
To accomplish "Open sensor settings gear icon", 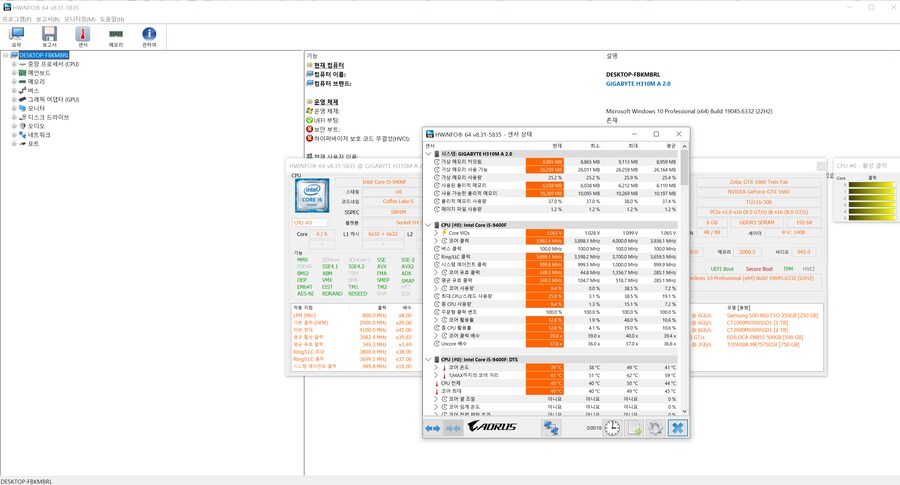I will [x=655, y=428].
